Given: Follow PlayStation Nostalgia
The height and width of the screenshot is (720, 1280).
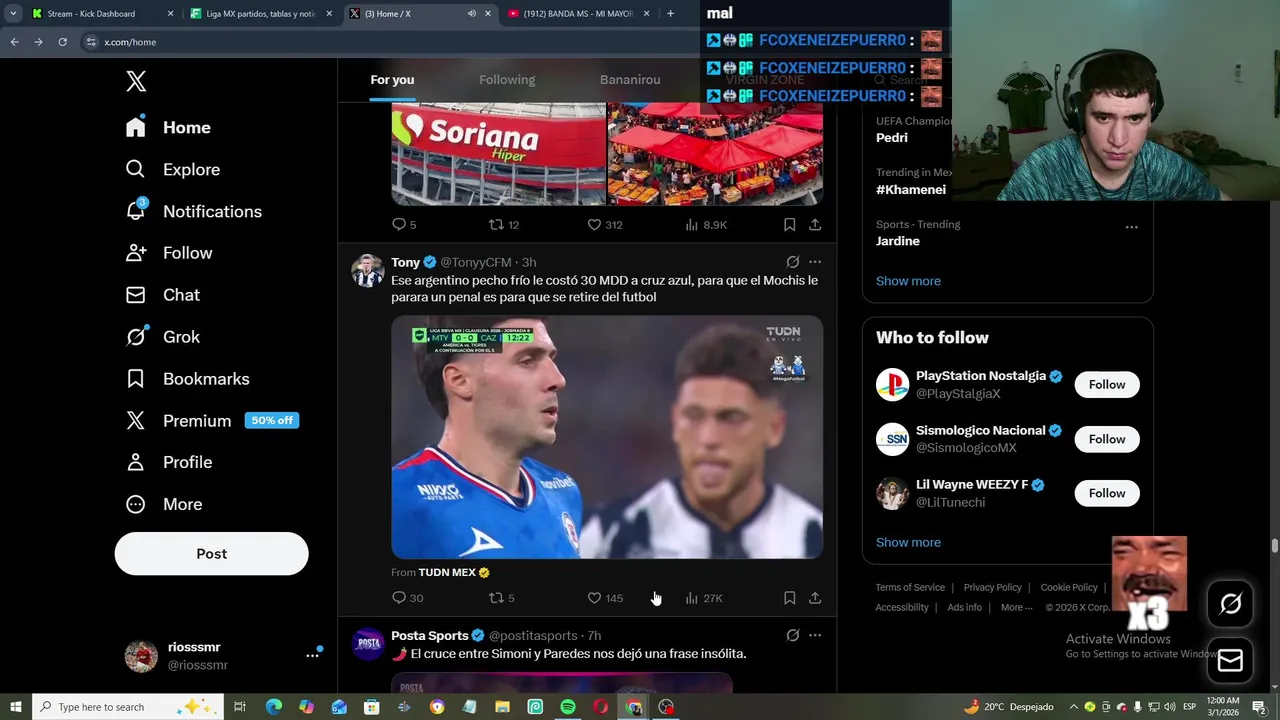Looking at the screenshot, I should [1107, 385].
